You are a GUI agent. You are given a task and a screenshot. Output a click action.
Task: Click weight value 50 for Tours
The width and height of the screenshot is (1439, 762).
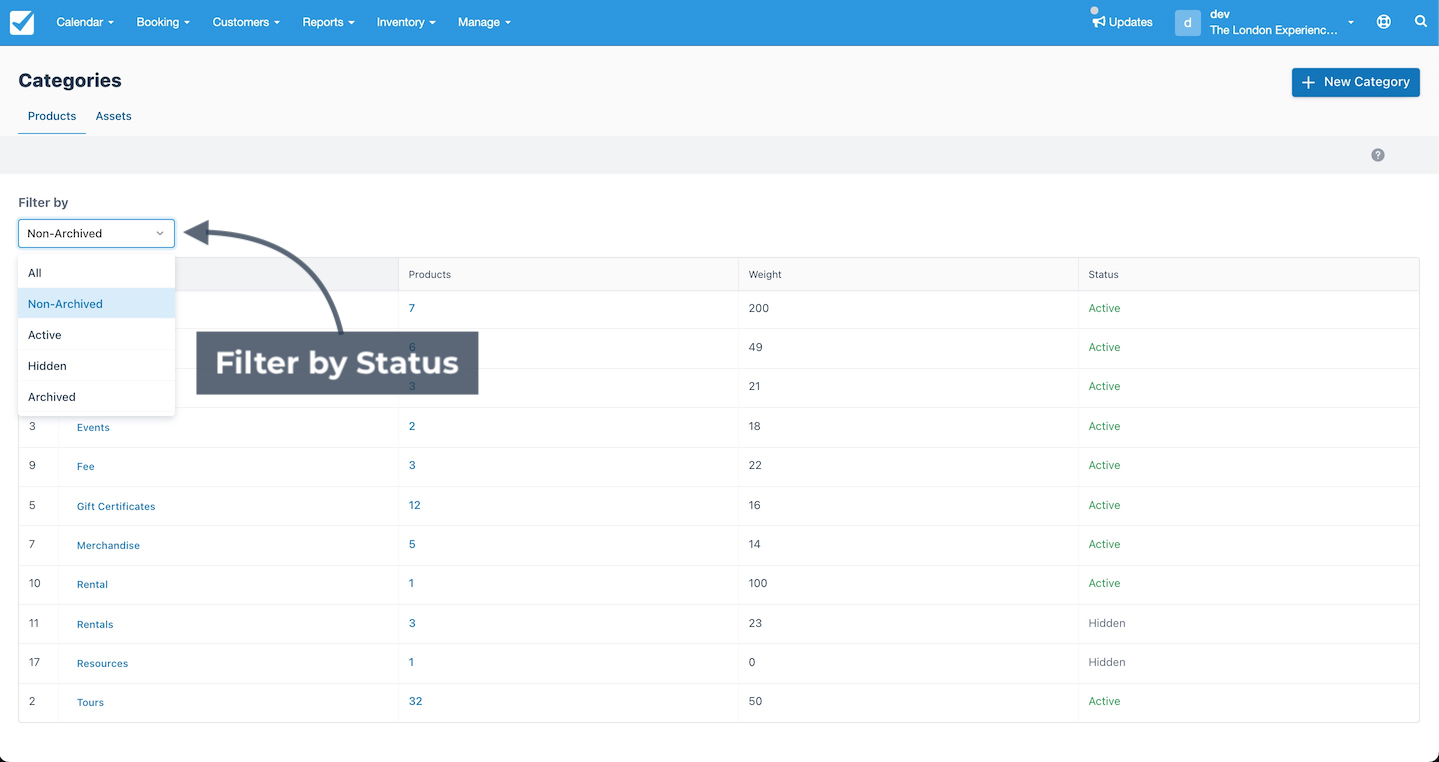[755, 701]
